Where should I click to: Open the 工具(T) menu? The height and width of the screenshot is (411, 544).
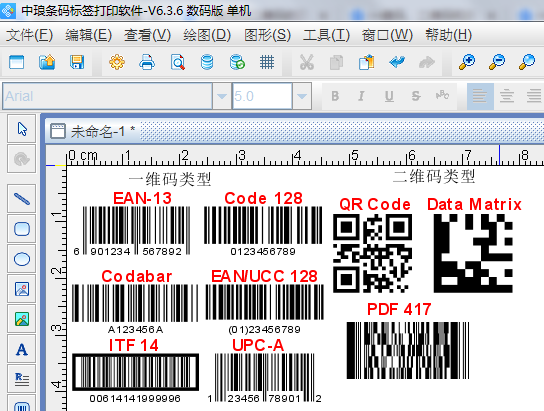[326, 35]
